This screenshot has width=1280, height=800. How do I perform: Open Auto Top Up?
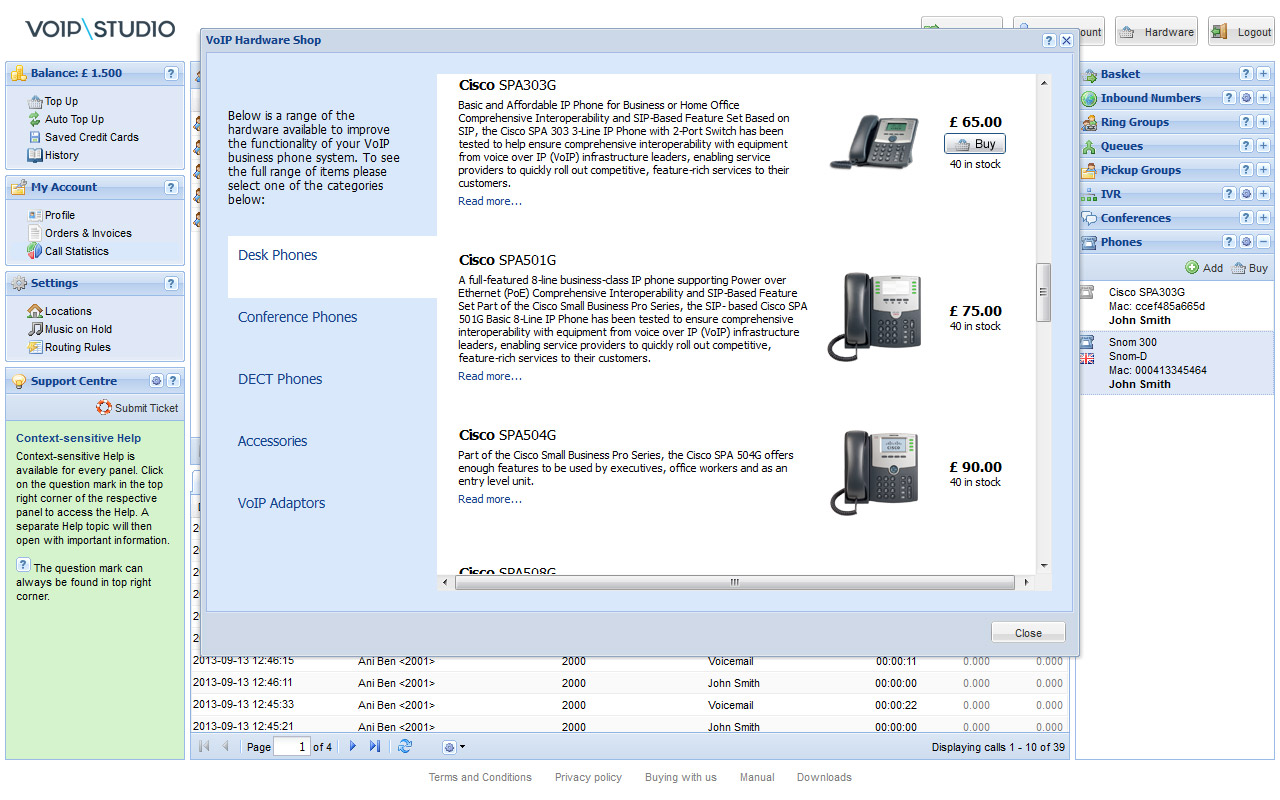pyautogui.click(x=74, y=119)
